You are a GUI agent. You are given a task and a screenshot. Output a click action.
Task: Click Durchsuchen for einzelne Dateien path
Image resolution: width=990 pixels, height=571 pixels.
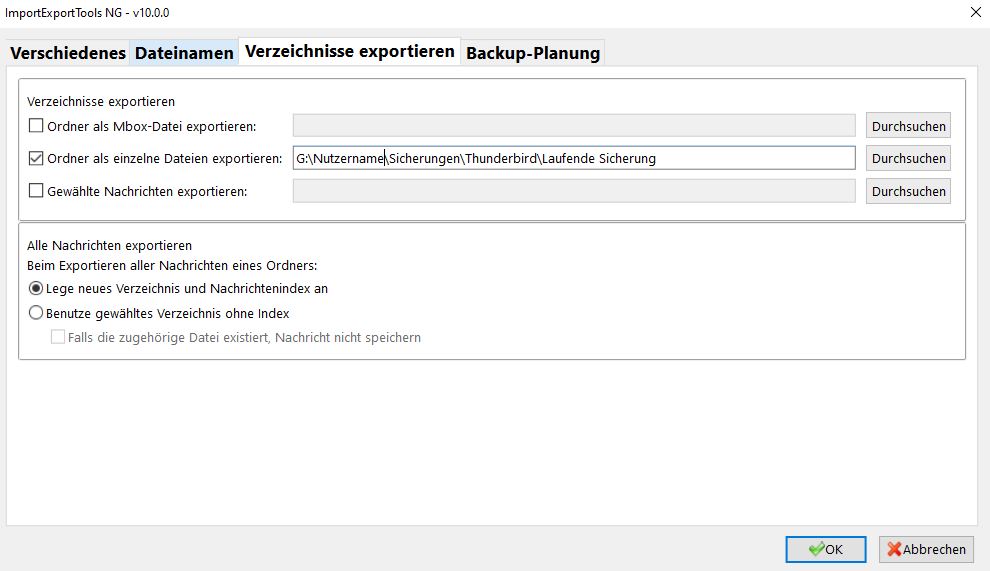tap(908, 158)
